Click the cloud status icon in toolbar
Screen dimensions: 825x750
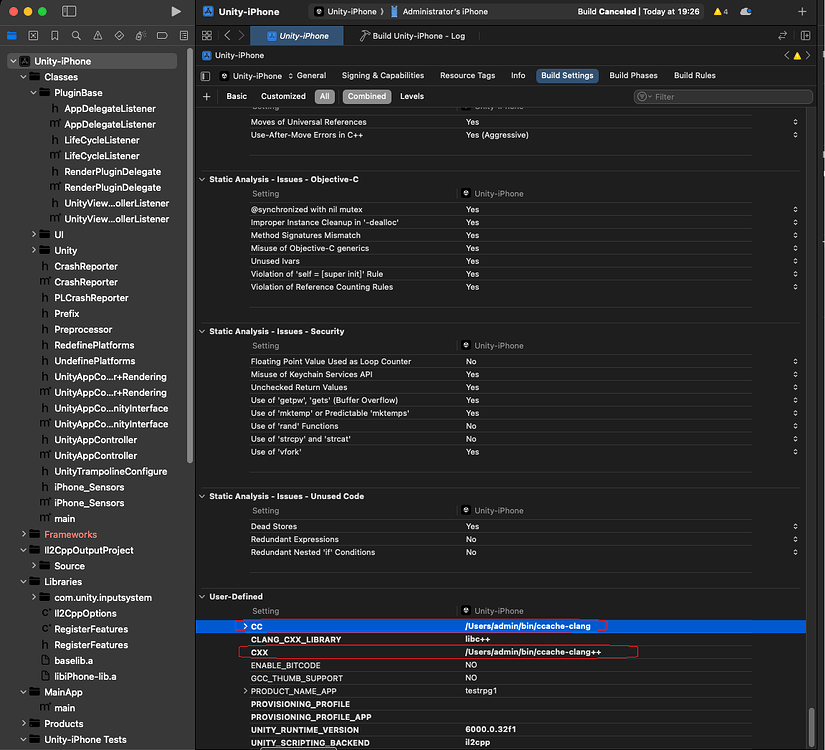(745, 12)
